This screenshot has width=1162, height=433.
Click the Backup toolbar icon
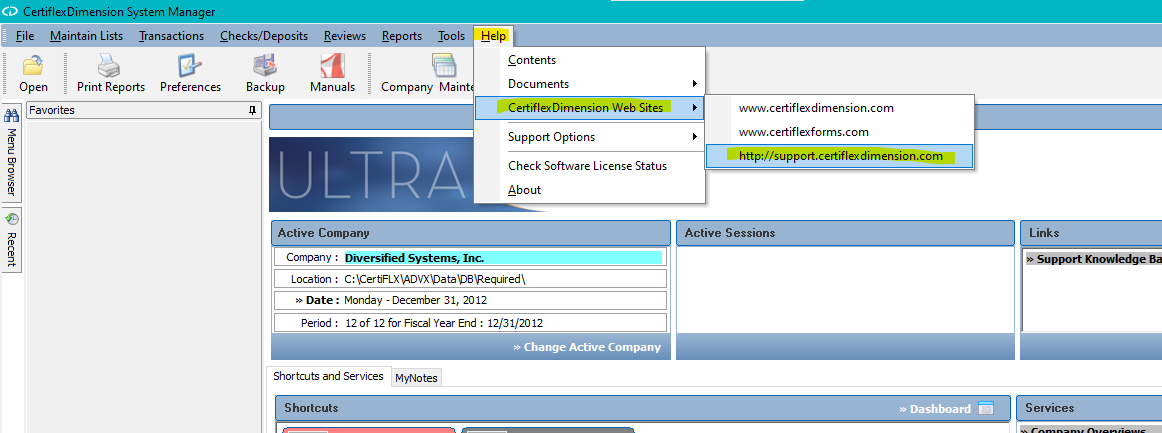265,66
